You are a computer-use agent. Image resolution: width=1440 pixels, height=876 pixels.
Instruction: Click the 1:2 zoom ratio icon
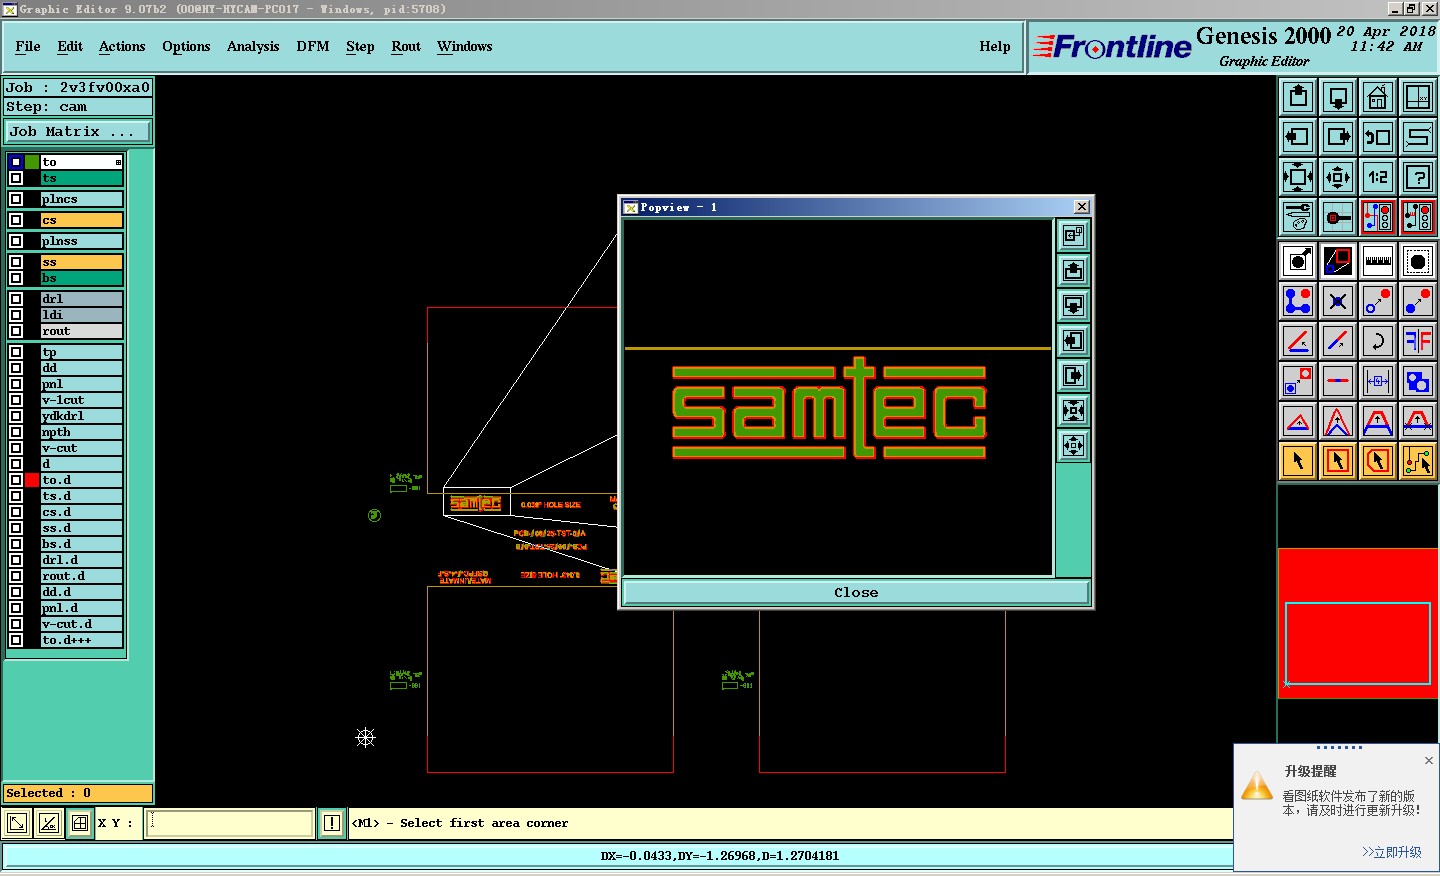1378,177
